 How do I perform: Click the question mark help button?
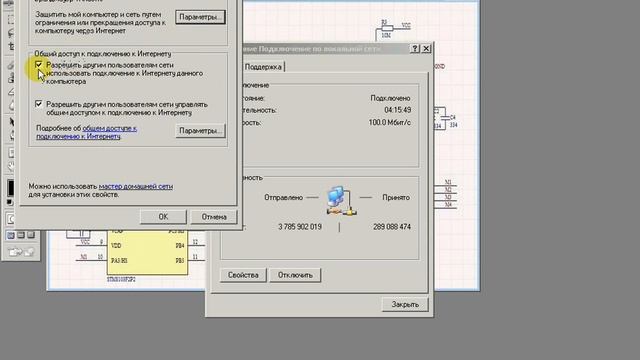click(415, 49)
